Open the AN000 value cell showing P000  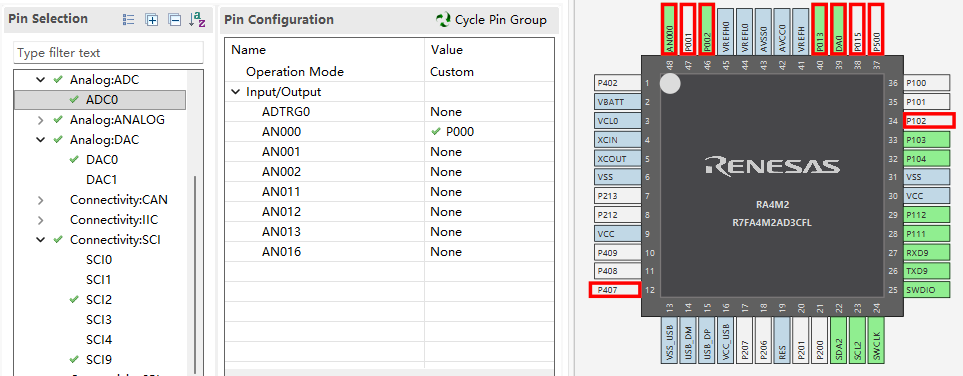point(489,131)
